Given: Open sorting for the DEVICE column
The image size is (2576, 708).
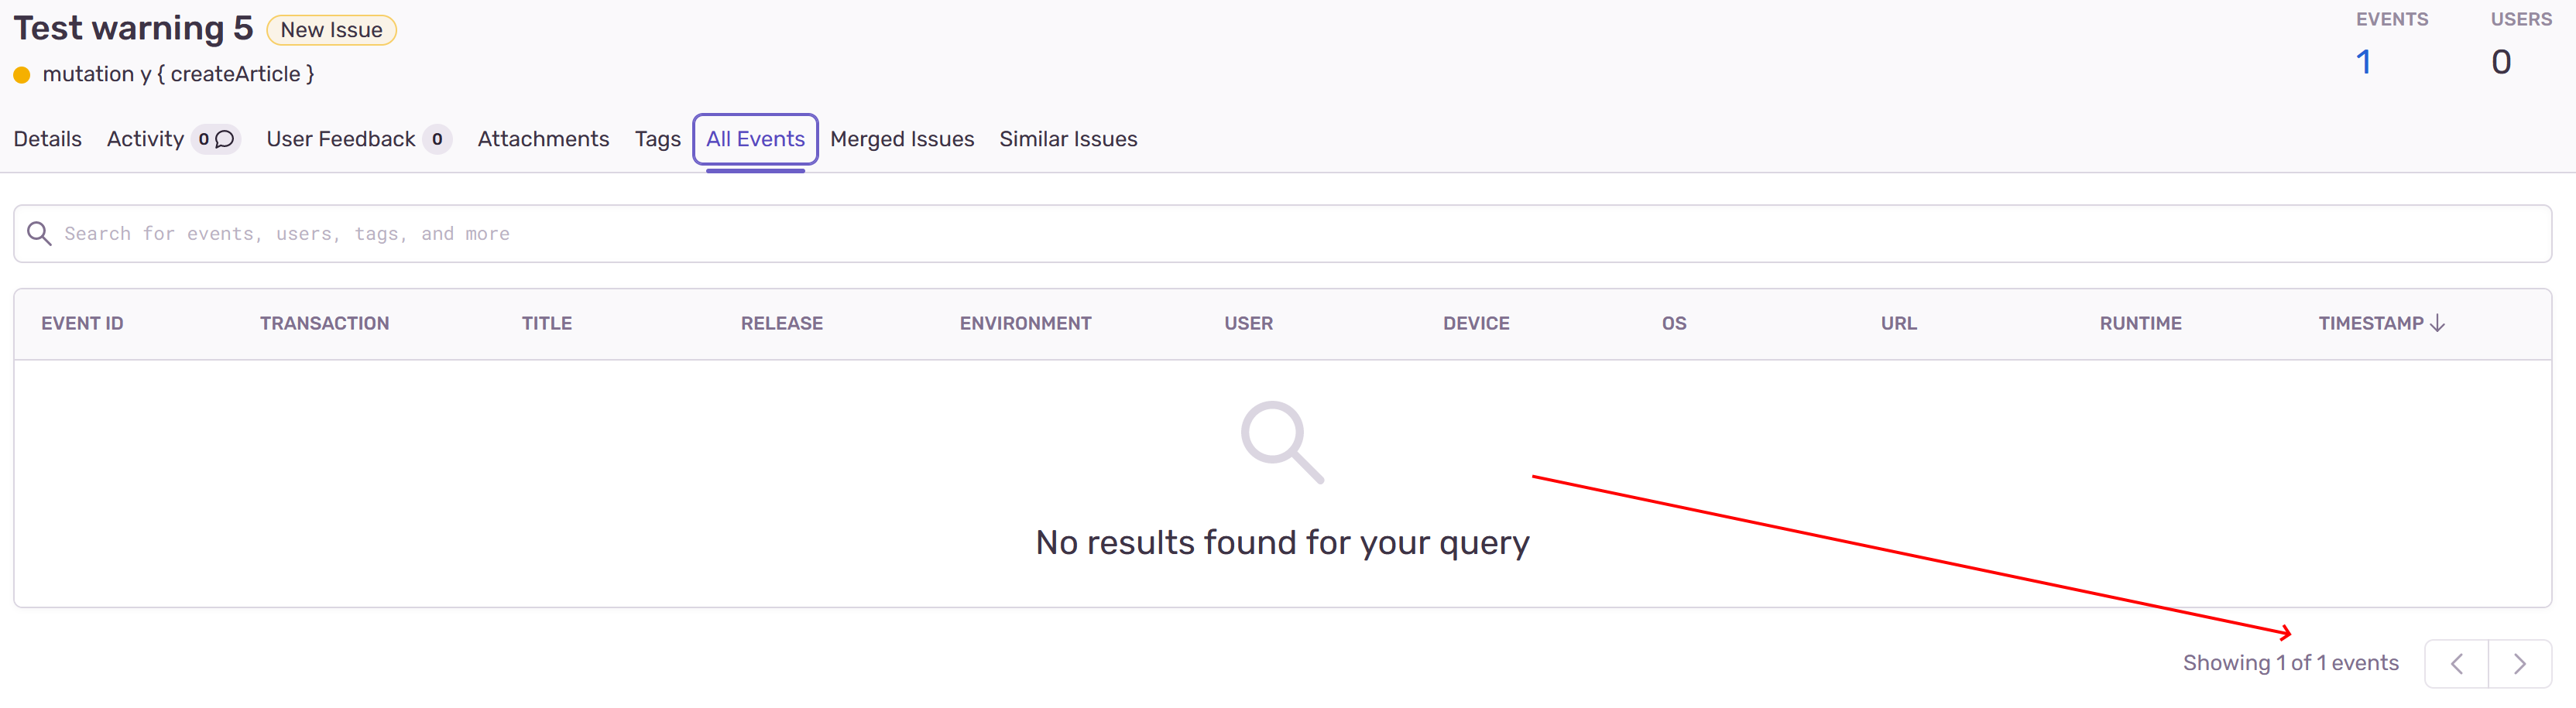Looking at the screenshot, I should pos(1476,323).
